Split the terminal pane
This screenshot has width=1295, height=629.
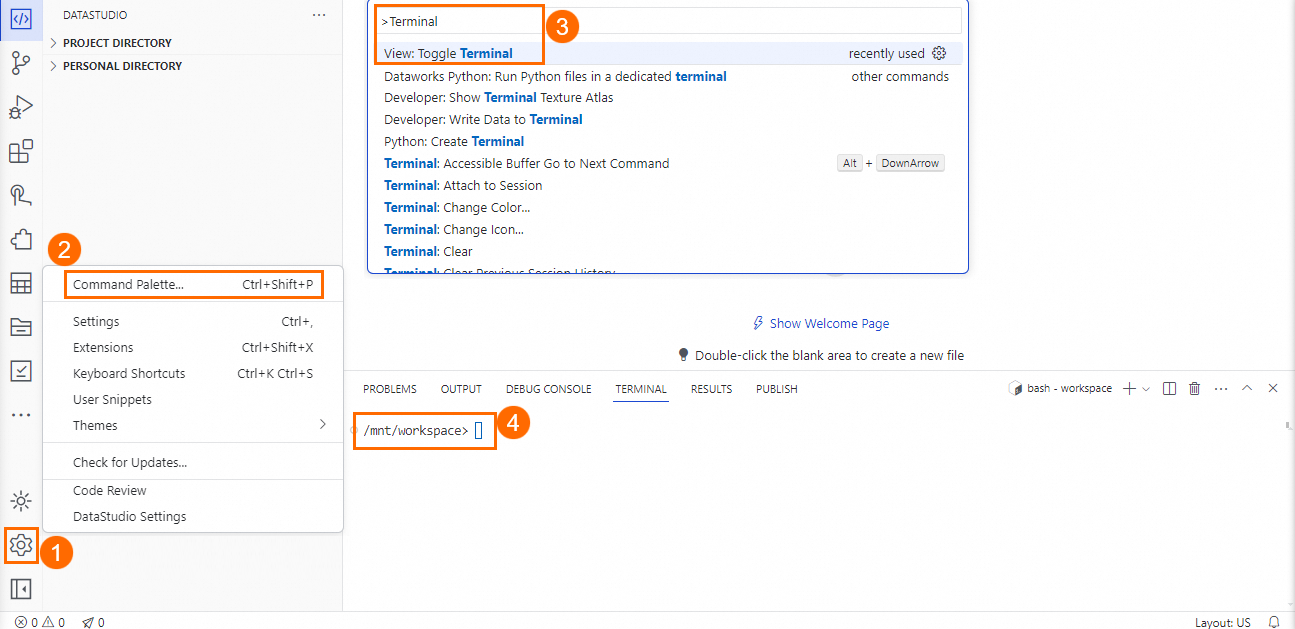coord(1169,389)
